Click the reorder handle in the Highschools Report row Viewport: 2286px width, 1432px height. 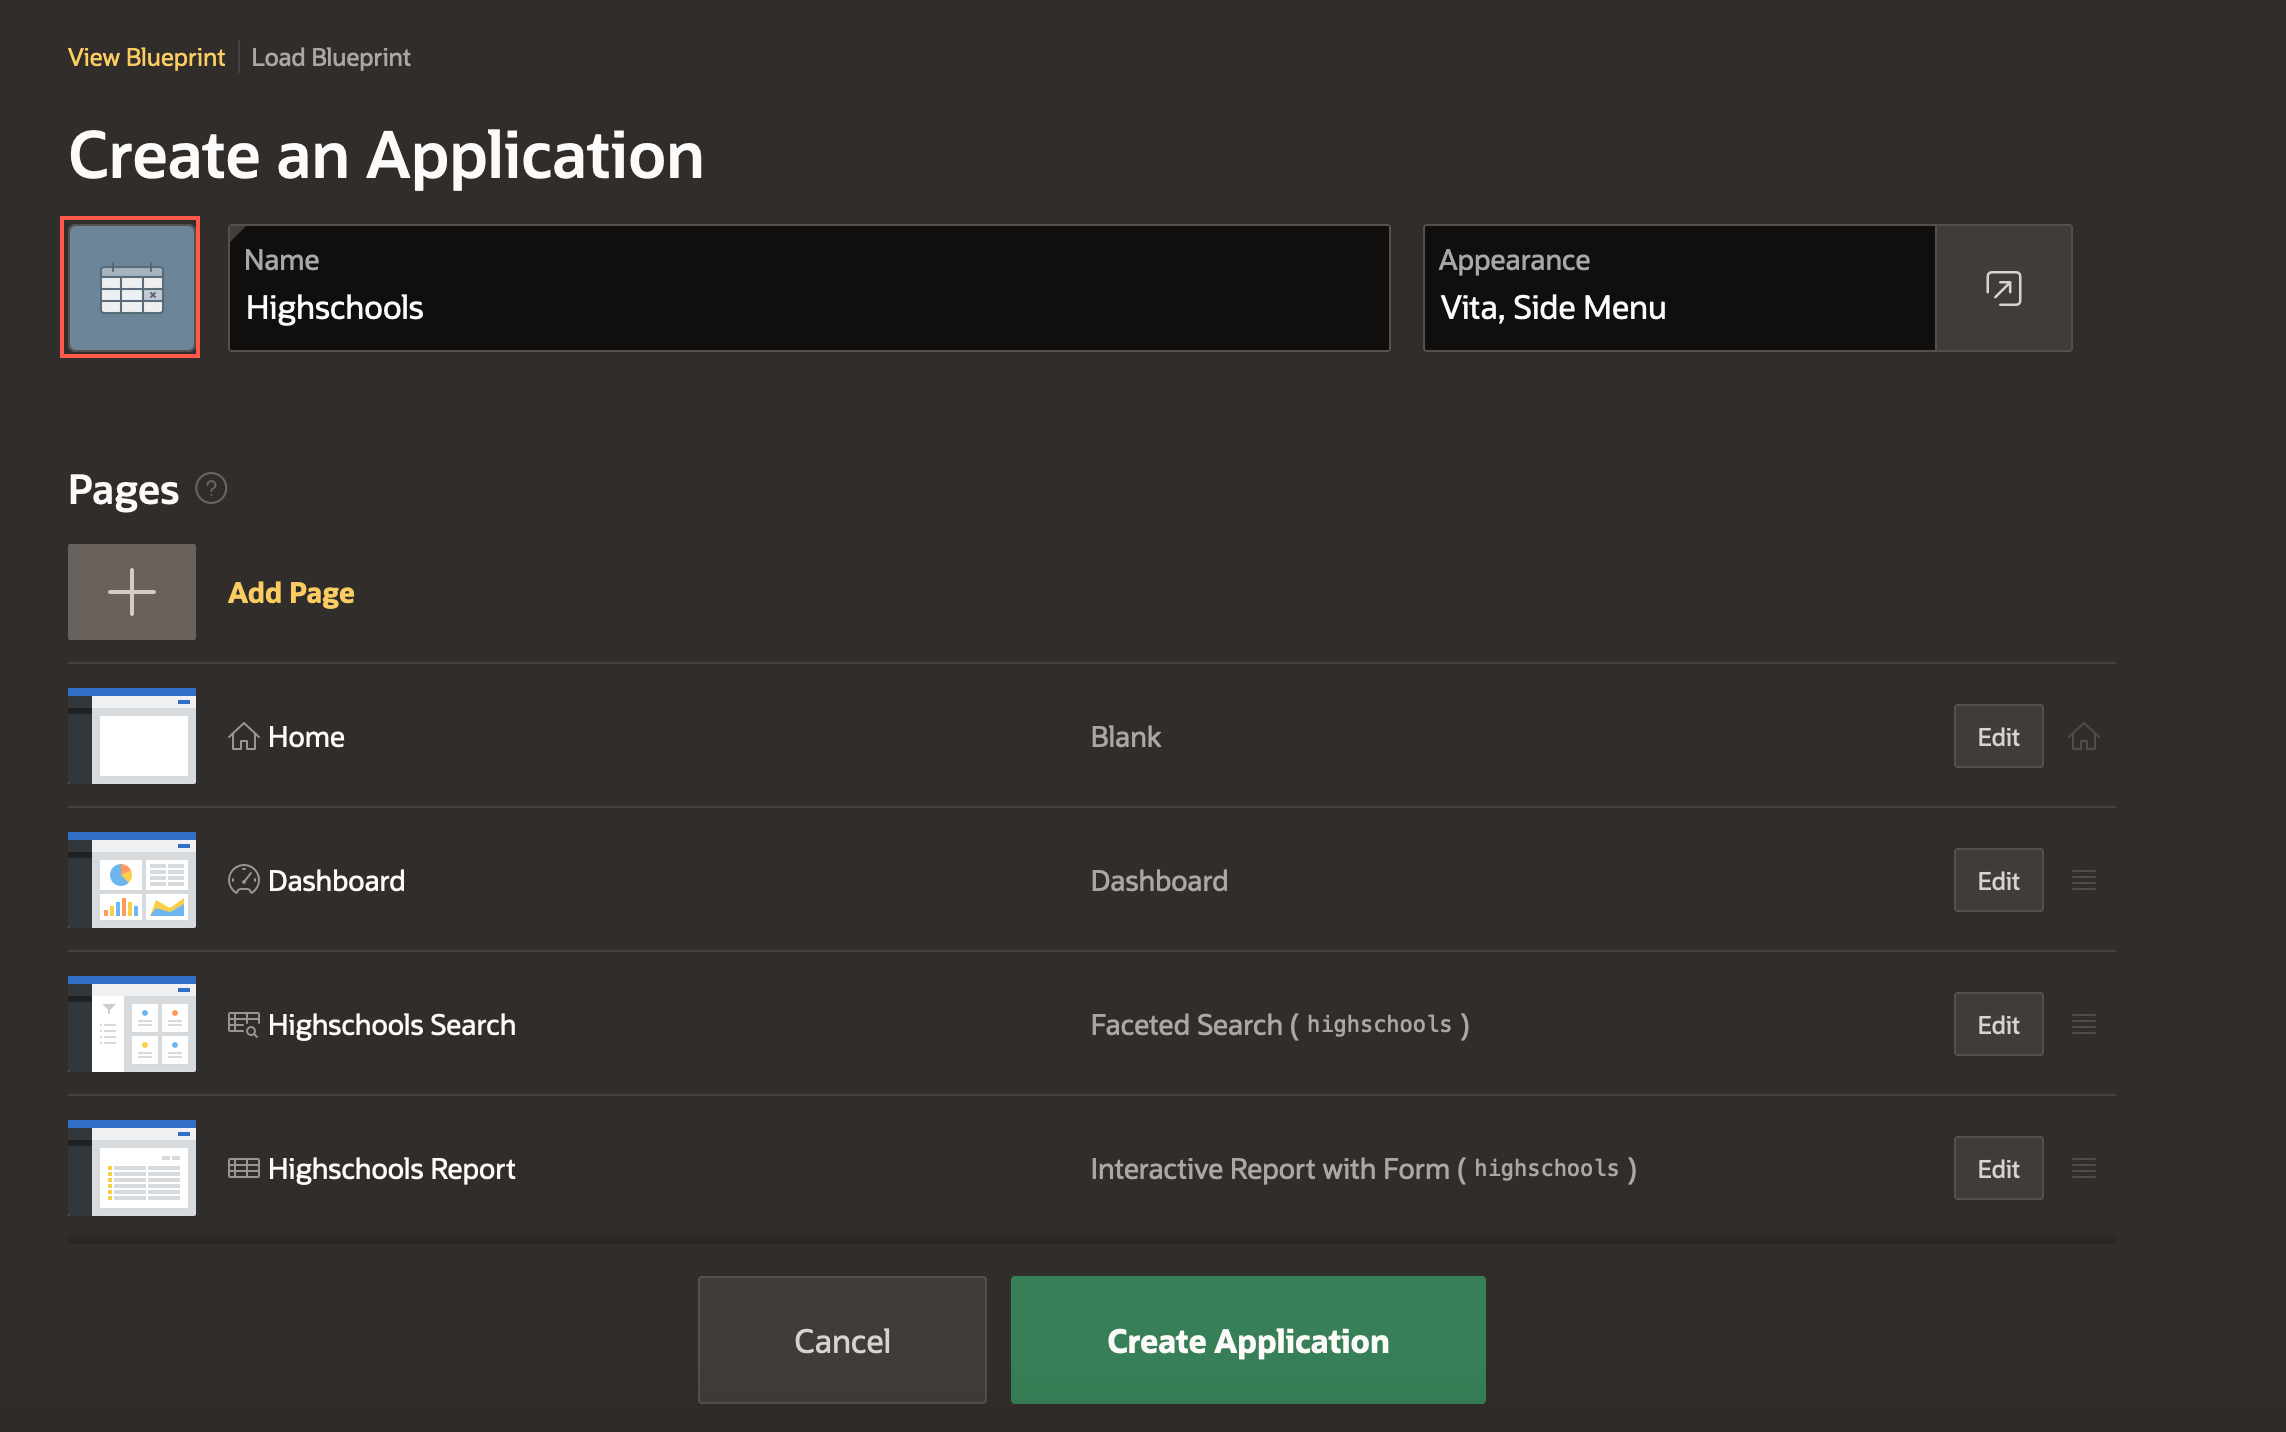[2084, 1168]
